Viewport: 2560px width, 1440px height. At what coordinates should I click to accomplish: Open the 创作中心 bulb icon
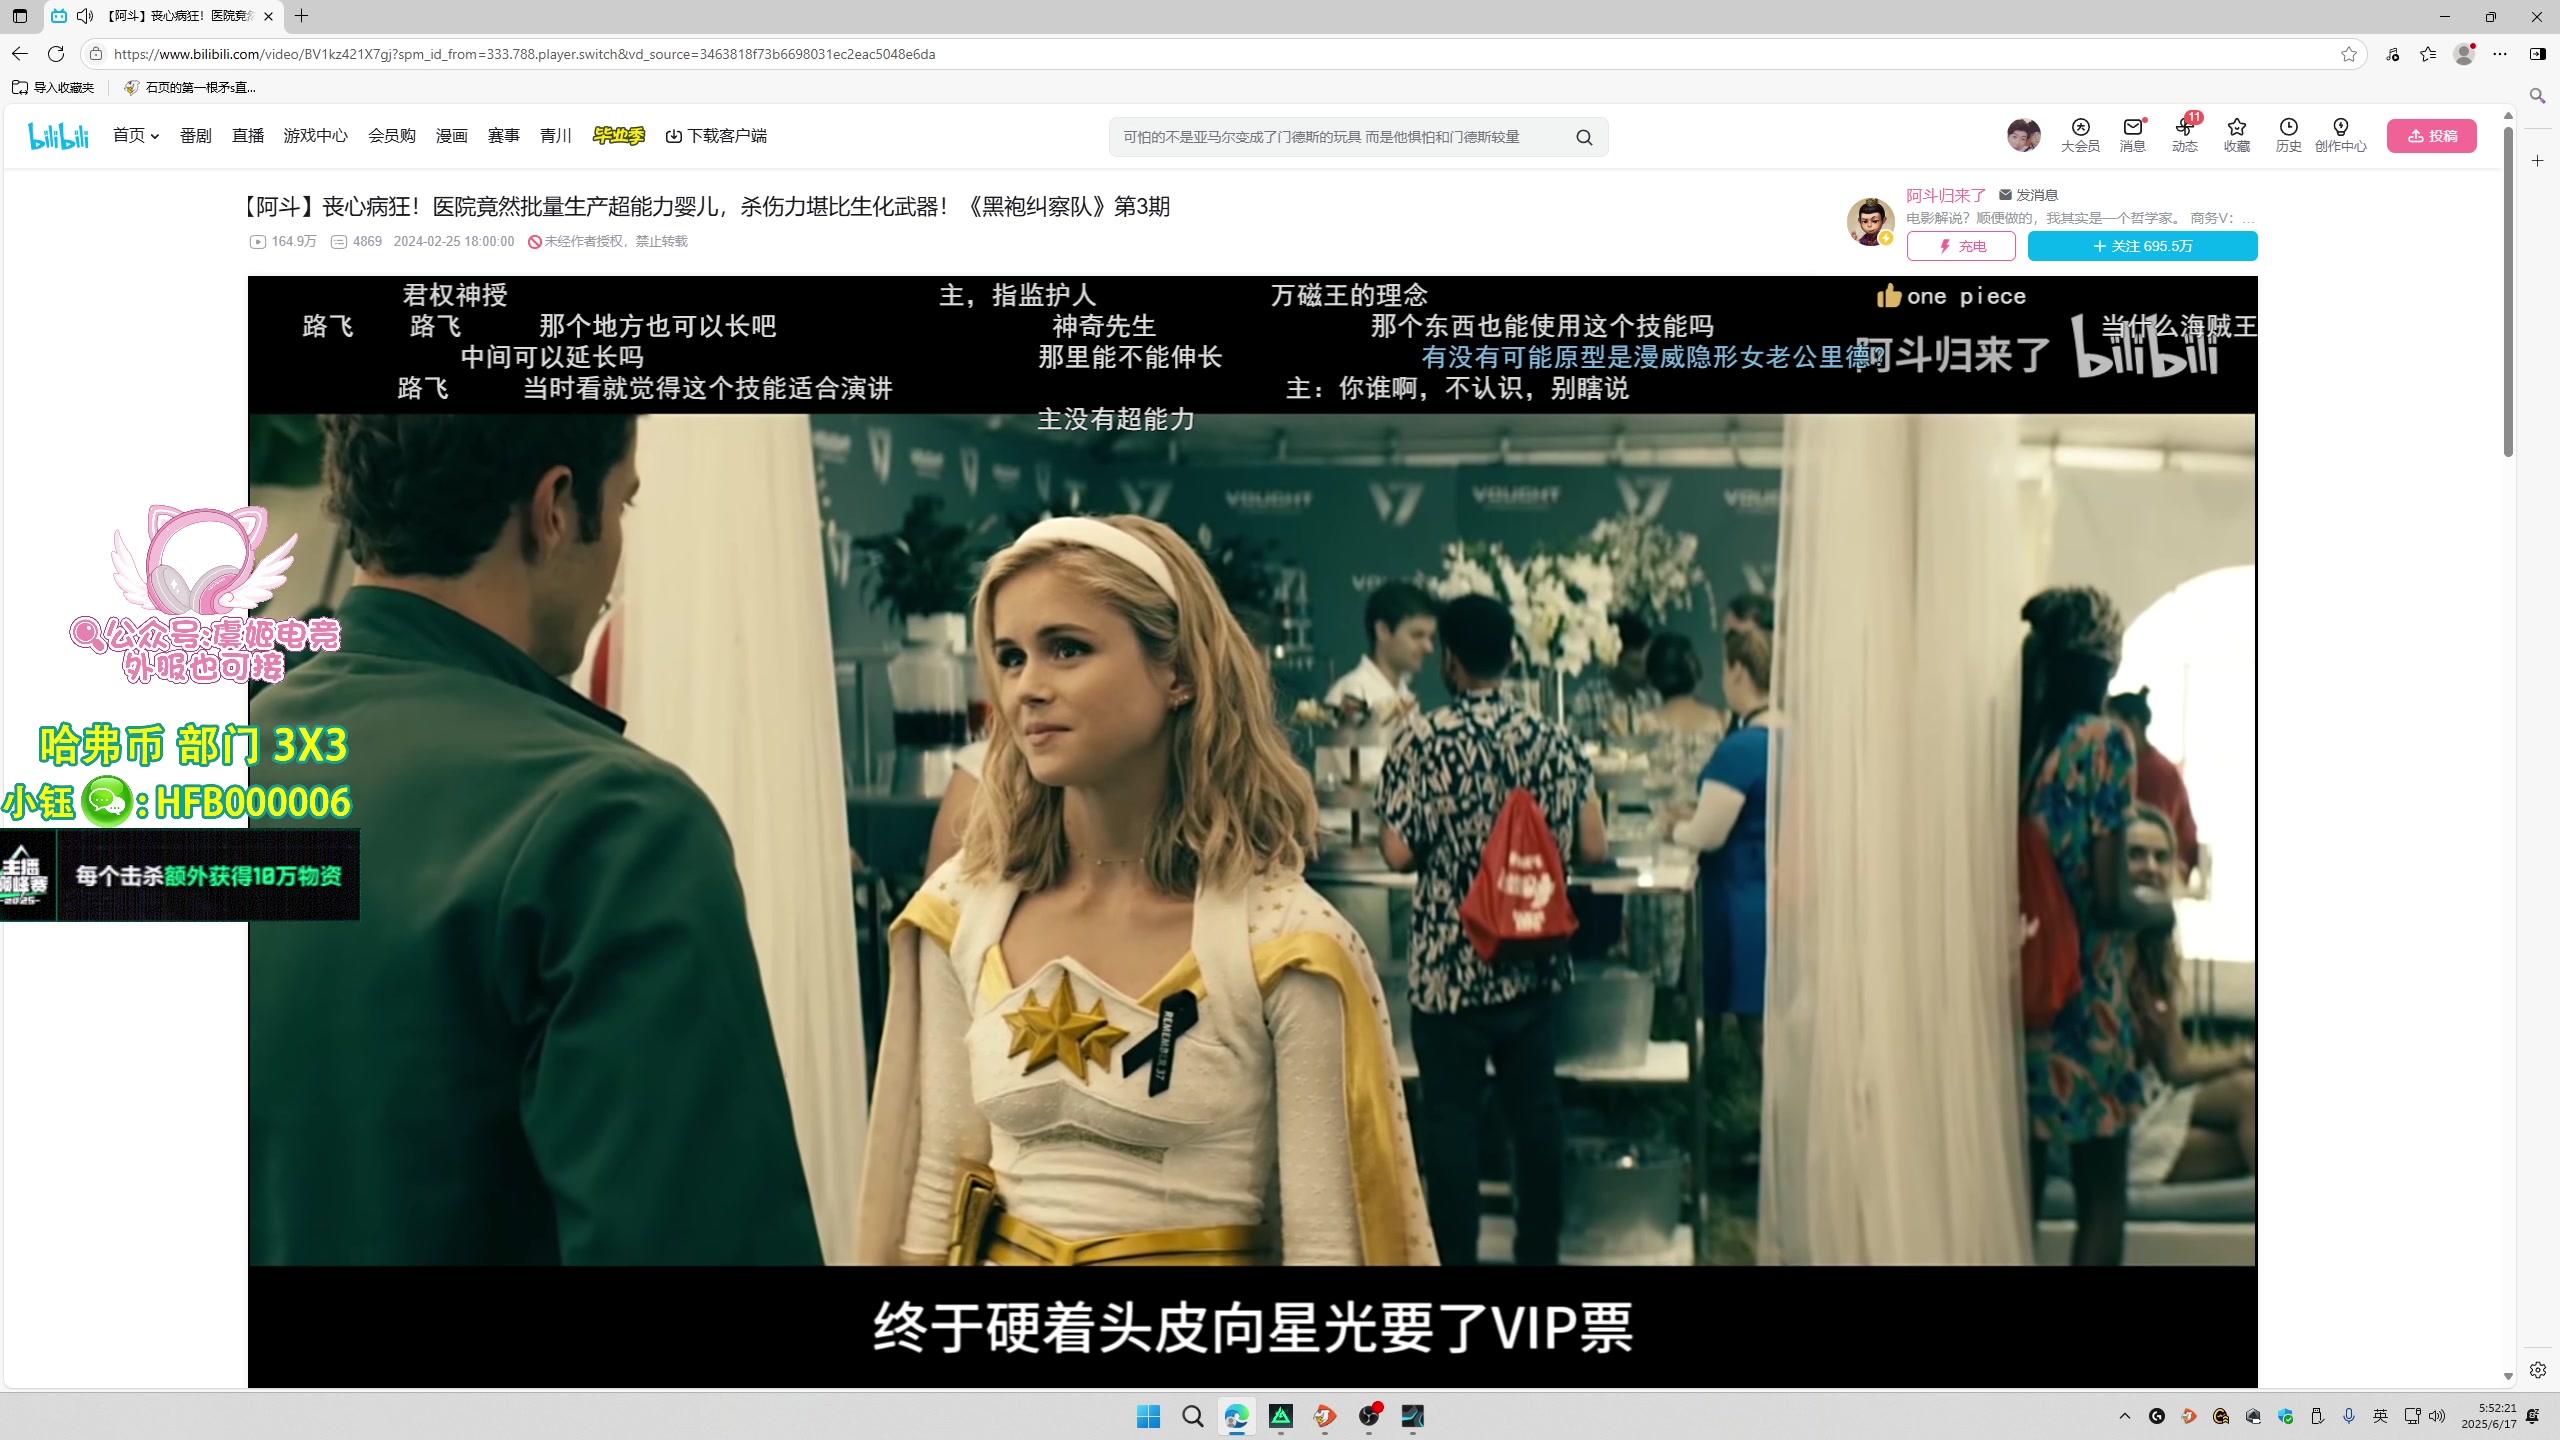coord(2341,135)
